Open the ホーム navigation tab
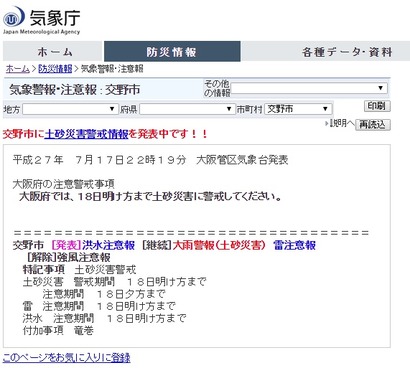This screenshot has height=368, width=410. 54,52
